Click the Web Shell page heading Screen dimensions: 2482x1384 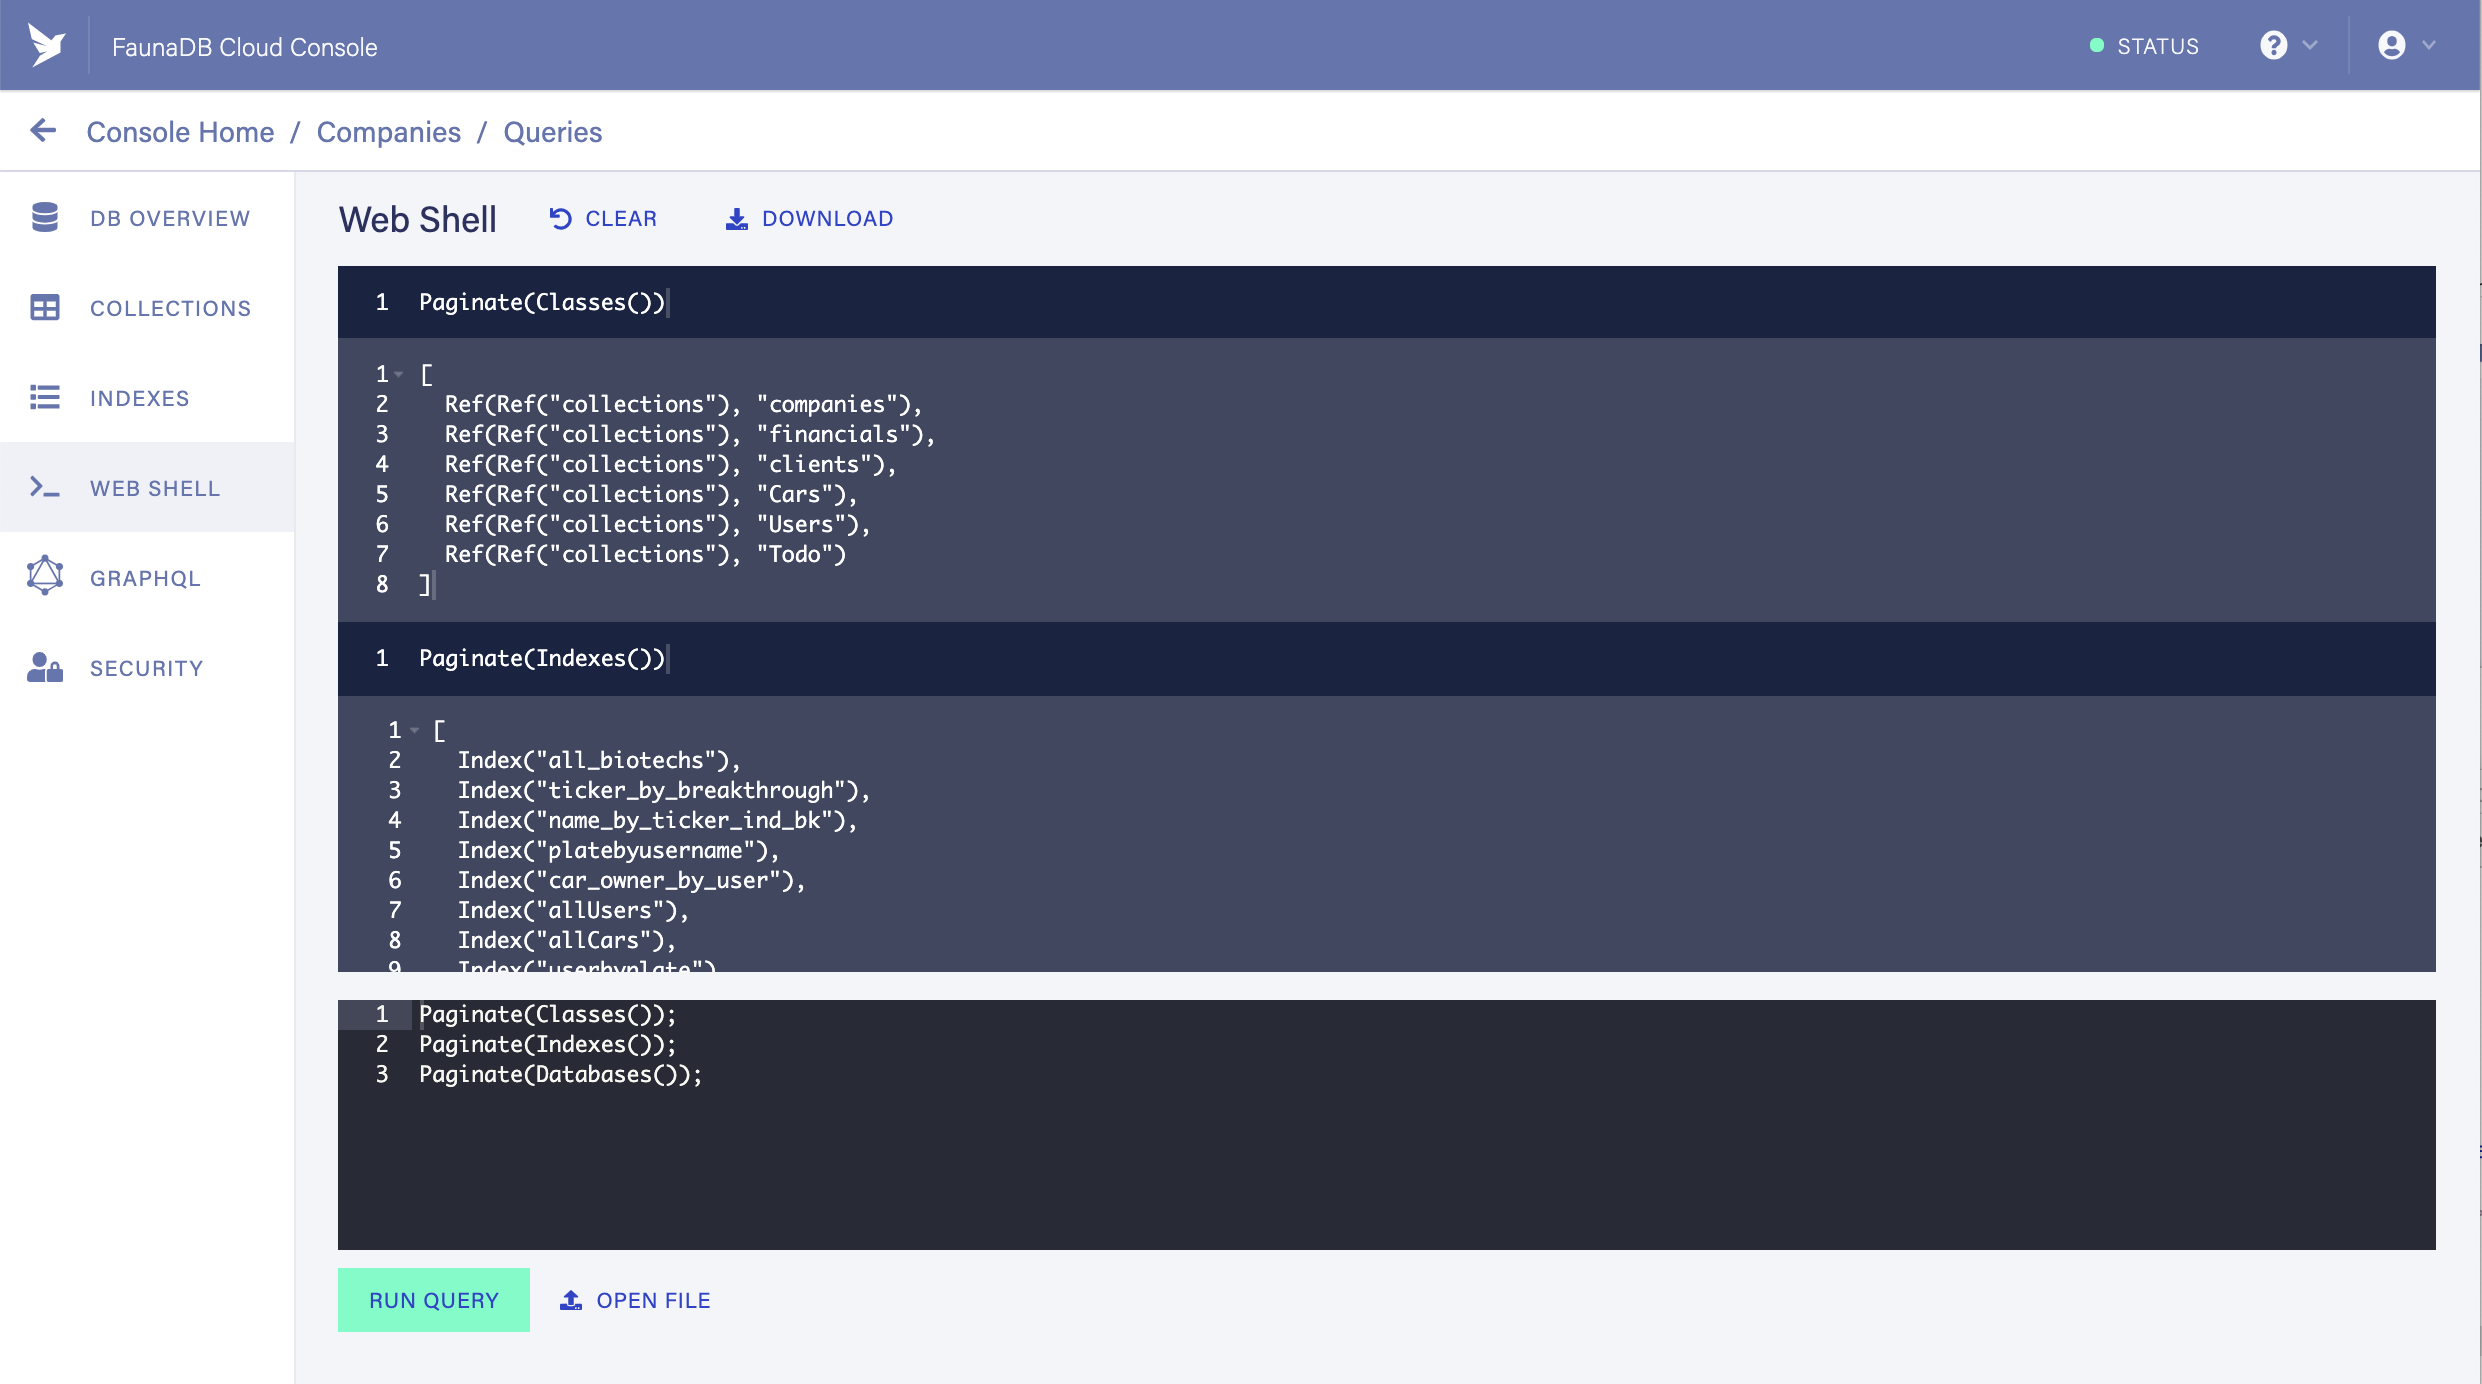(418, 219)
